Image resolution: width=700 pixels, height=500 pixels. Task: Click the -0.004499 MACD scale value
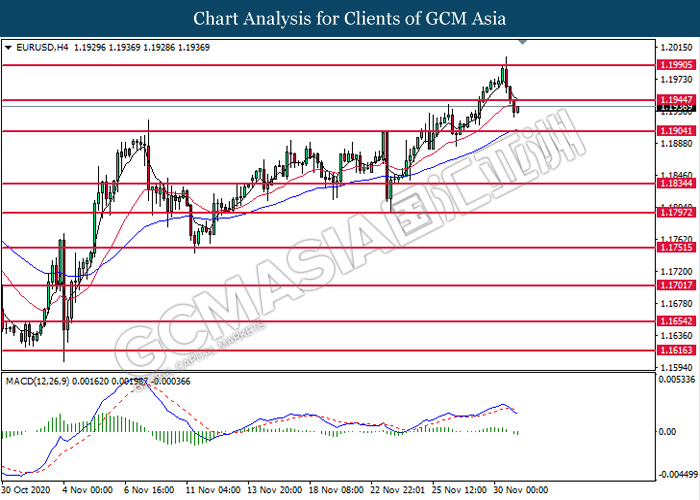pos(677,474)
